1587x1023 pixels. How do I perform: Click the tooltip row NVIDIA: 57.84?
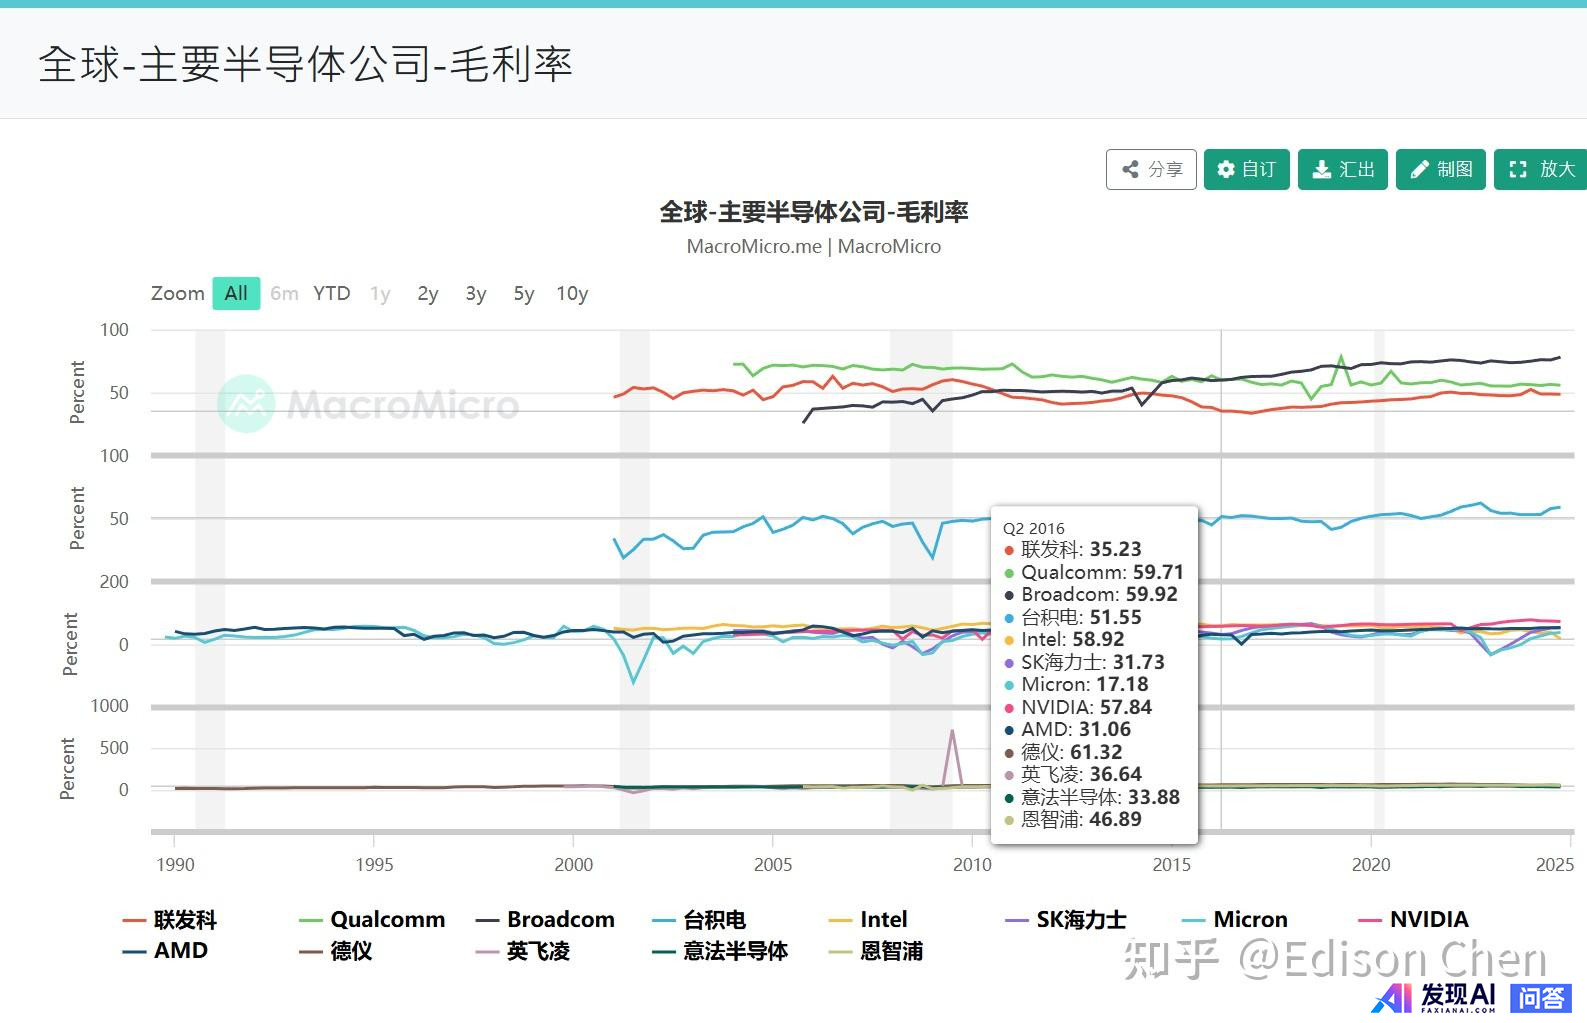1078,707
